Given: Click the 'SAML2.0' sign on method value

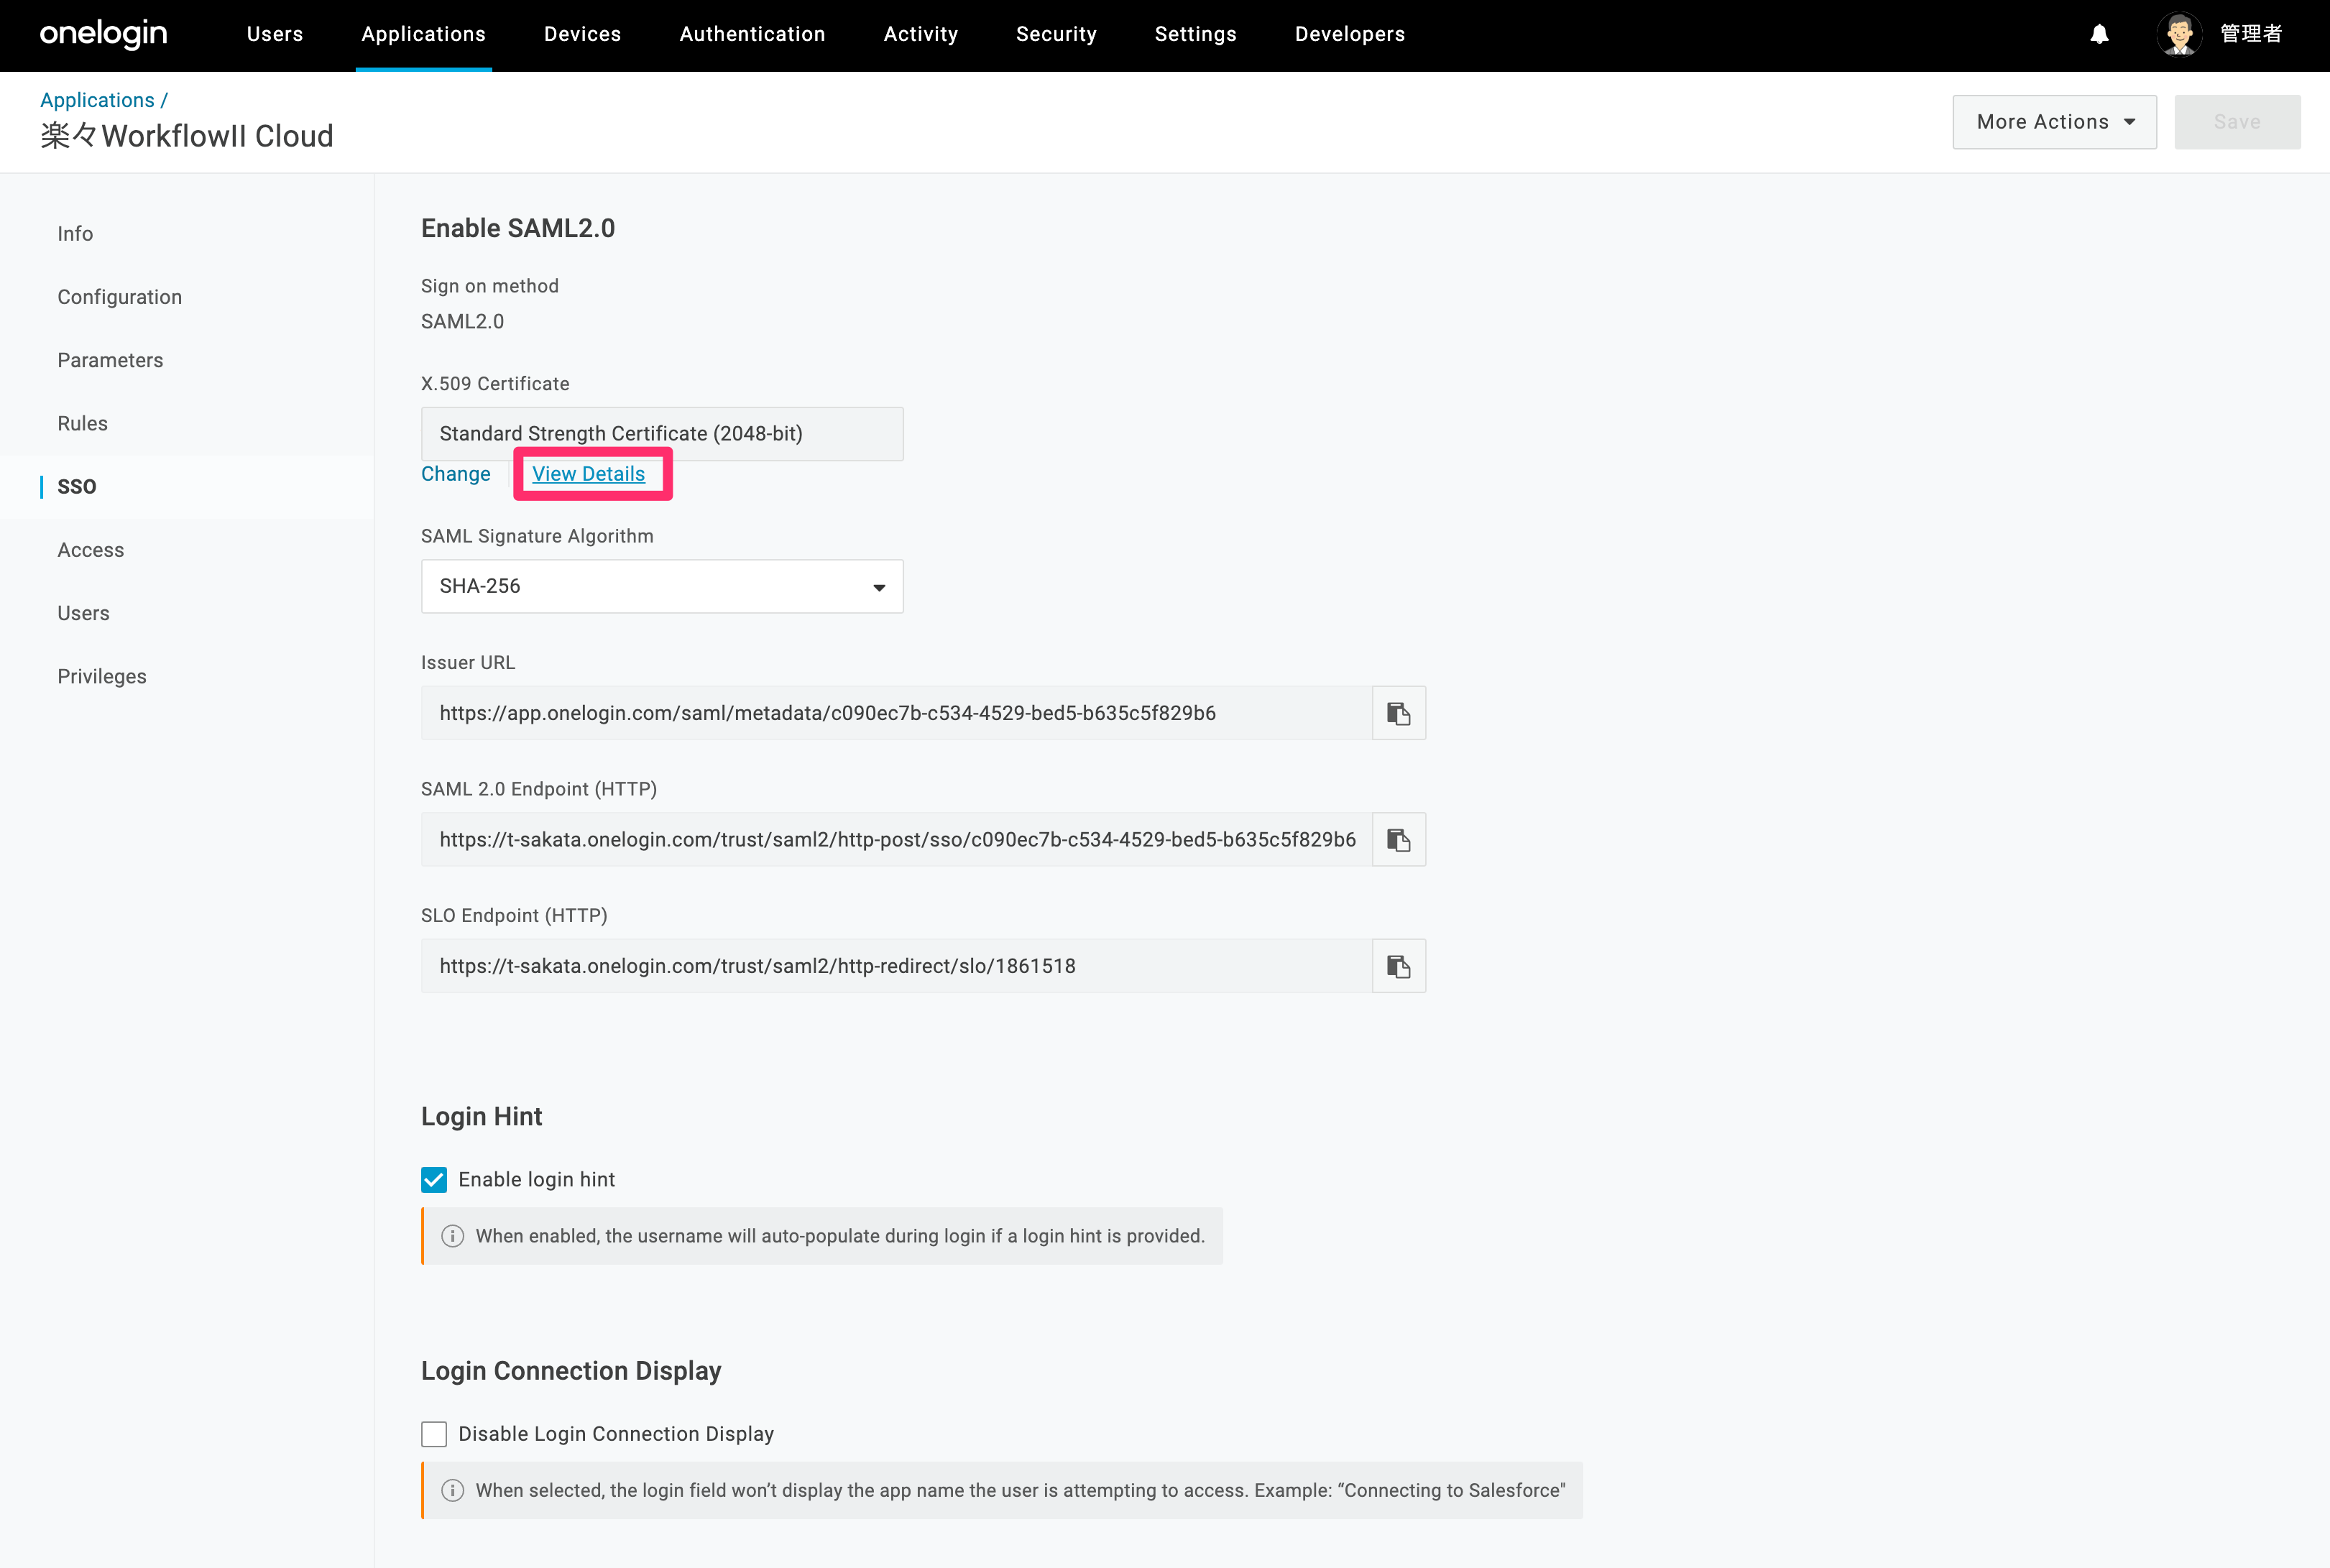Looking at the screenshot, I should [x=462, y=321].
